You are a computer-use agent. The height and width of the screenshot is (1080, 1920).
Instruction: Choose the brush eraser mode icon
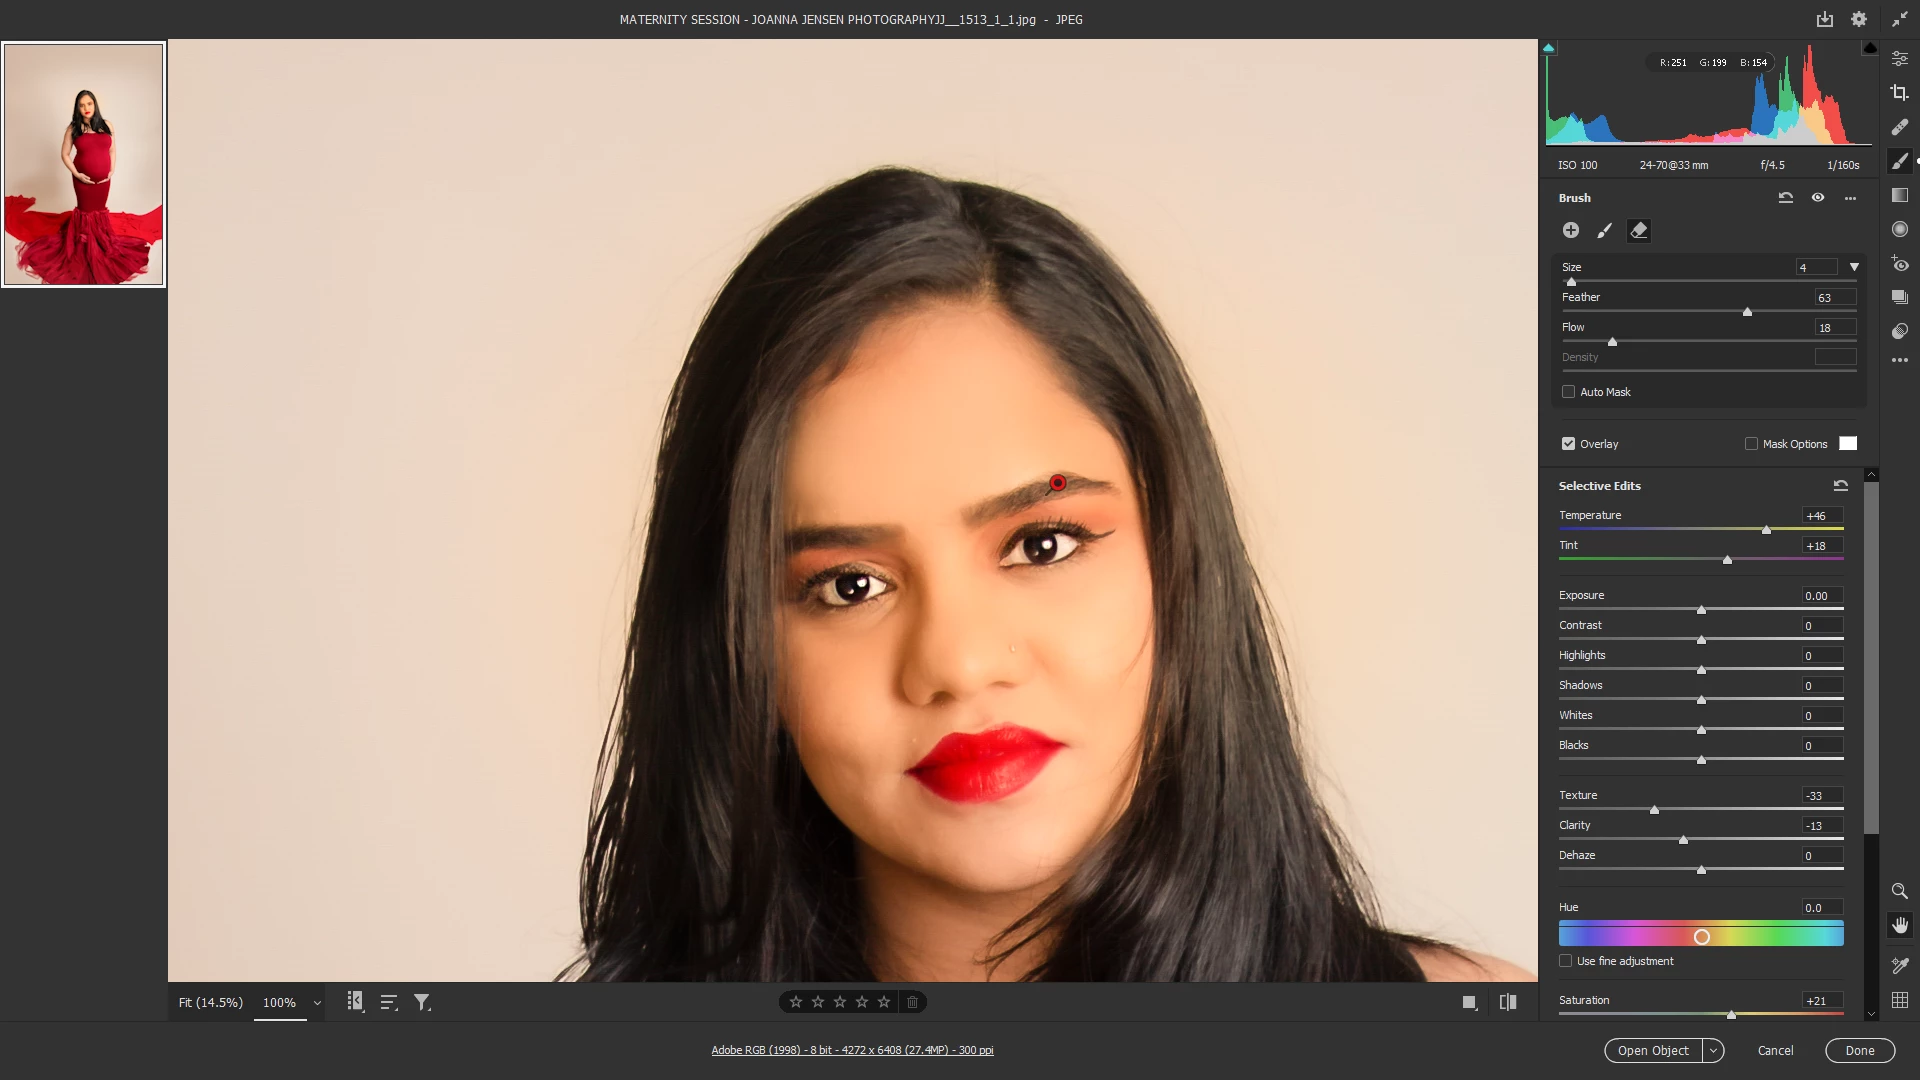pyautogui.click(x=1638, y=231)
